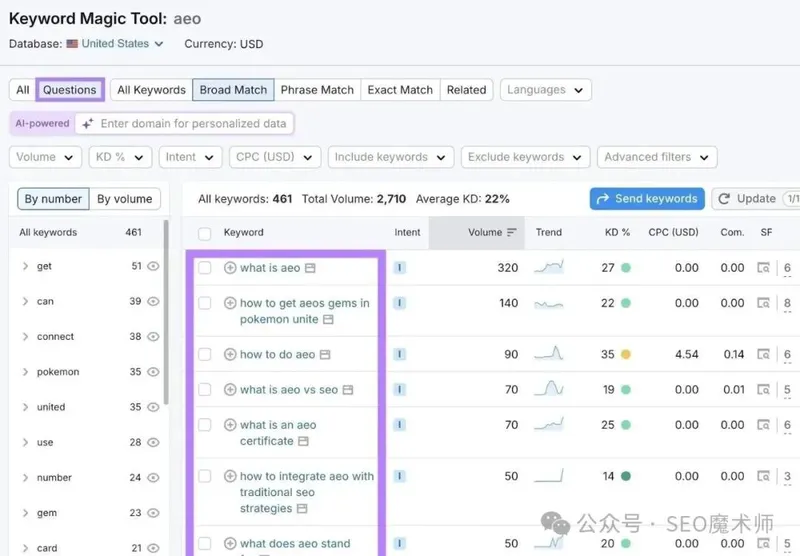This screenshot has width=800, height=556.
Task: Expand the 'connect' keyword group
Action: point(25,337)
